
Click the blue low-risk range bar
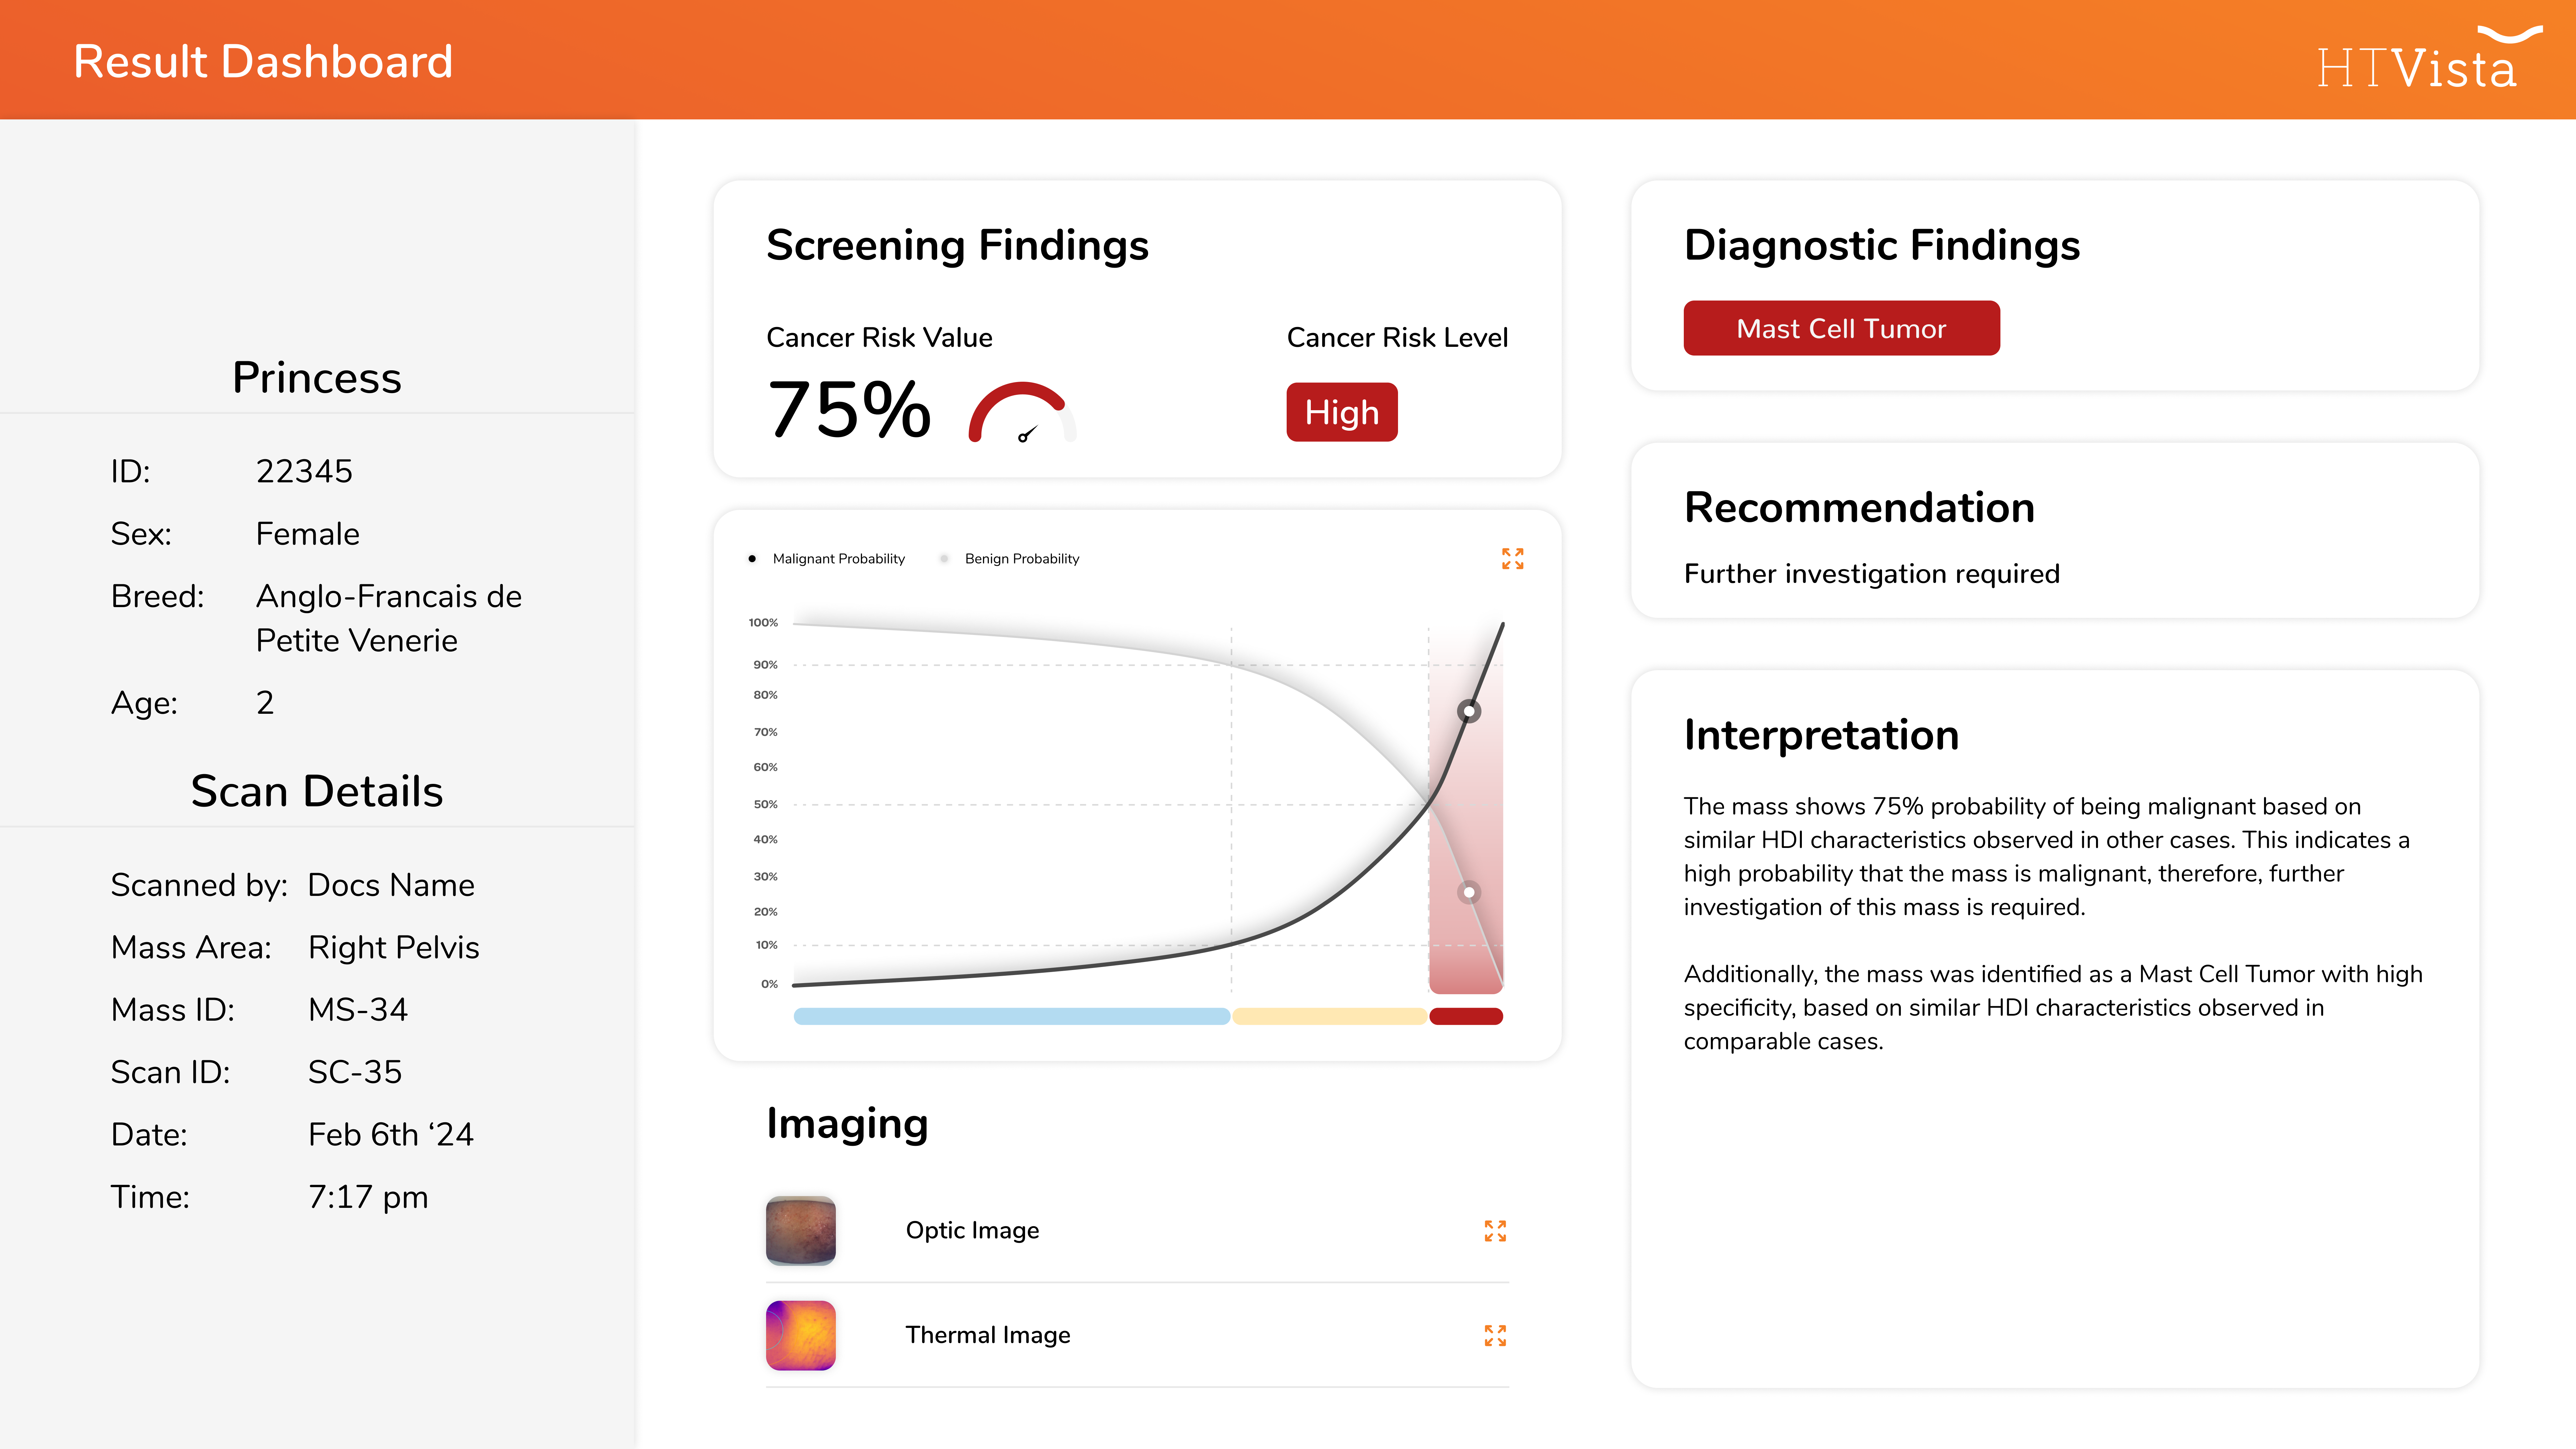click(x=1011, y=1016)
